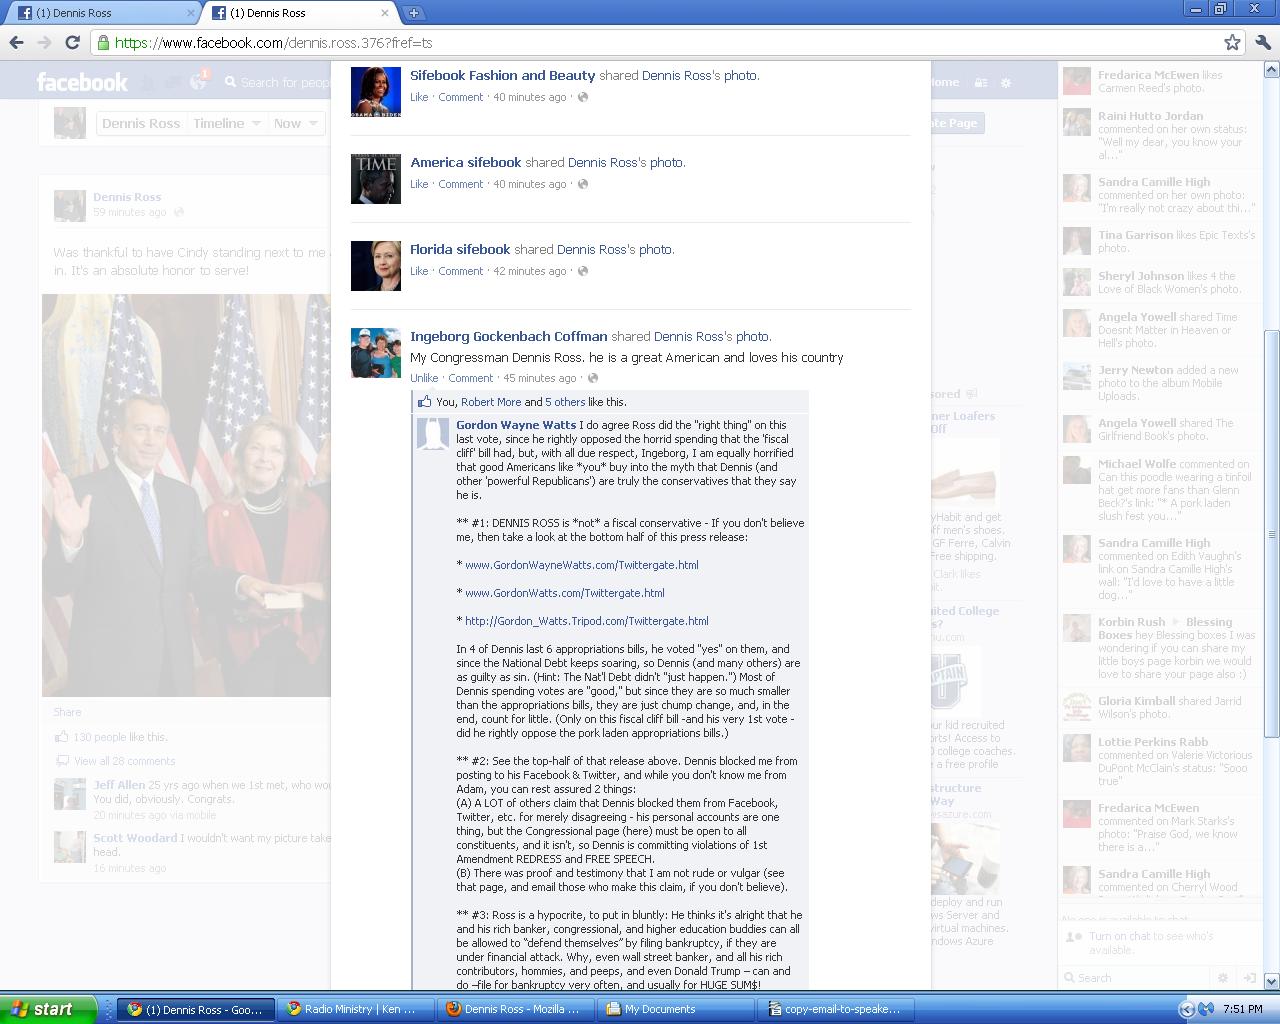
Task: Open Raini Hutto Jordan ticker story
Action: [x=1158, y=135]
